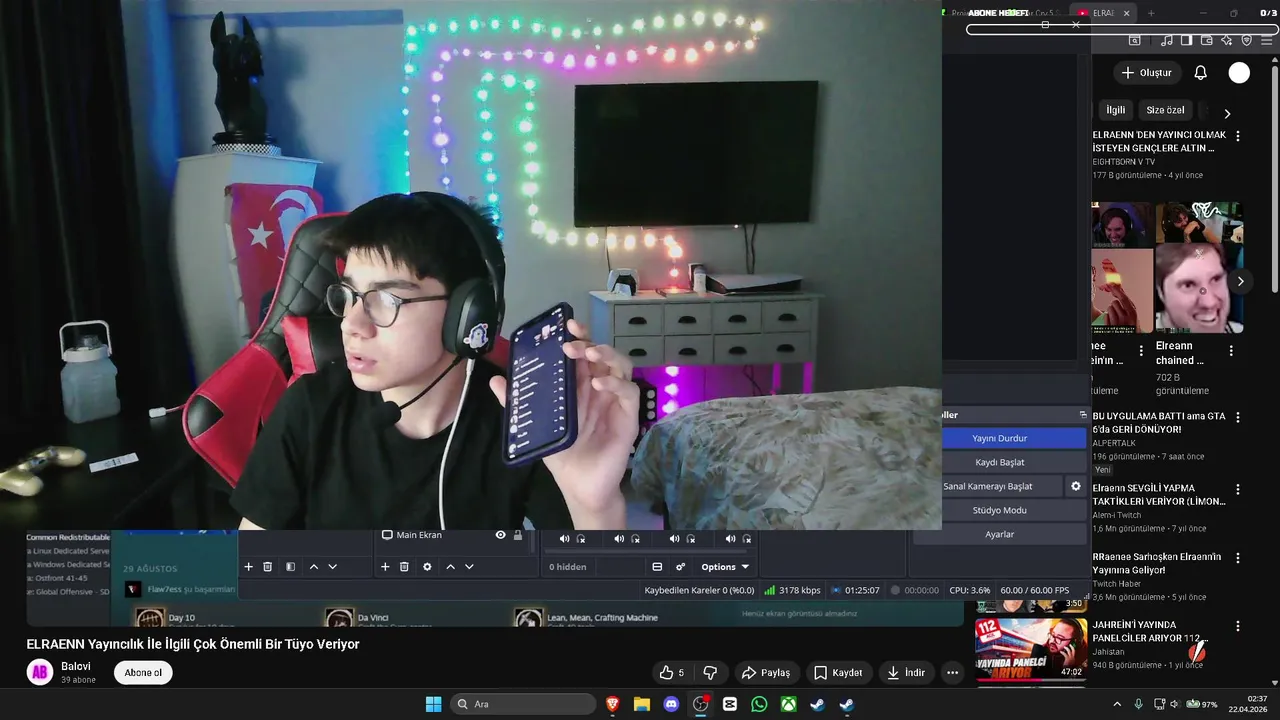Open the Windows Start menu
1280x720 pixels.
pyautogui.click(x=433, y=704)
